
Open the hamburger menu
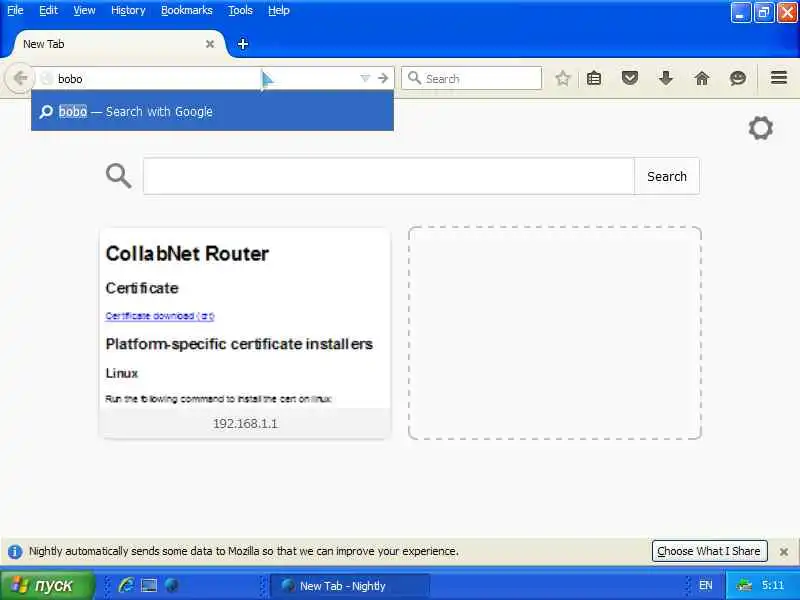pos(779,78)
